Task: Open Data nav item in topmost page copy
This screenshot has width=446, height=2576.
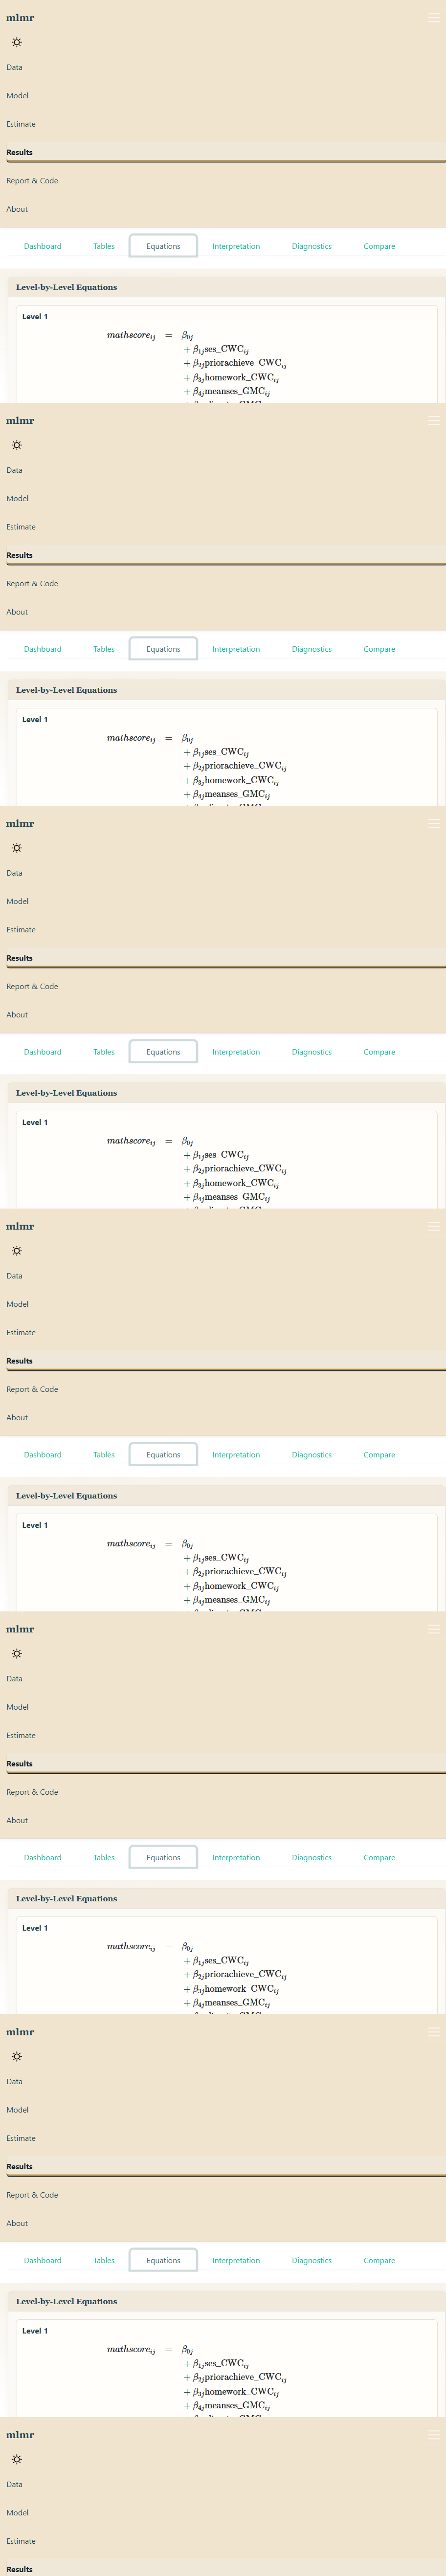Action: (x=14, y=67)
